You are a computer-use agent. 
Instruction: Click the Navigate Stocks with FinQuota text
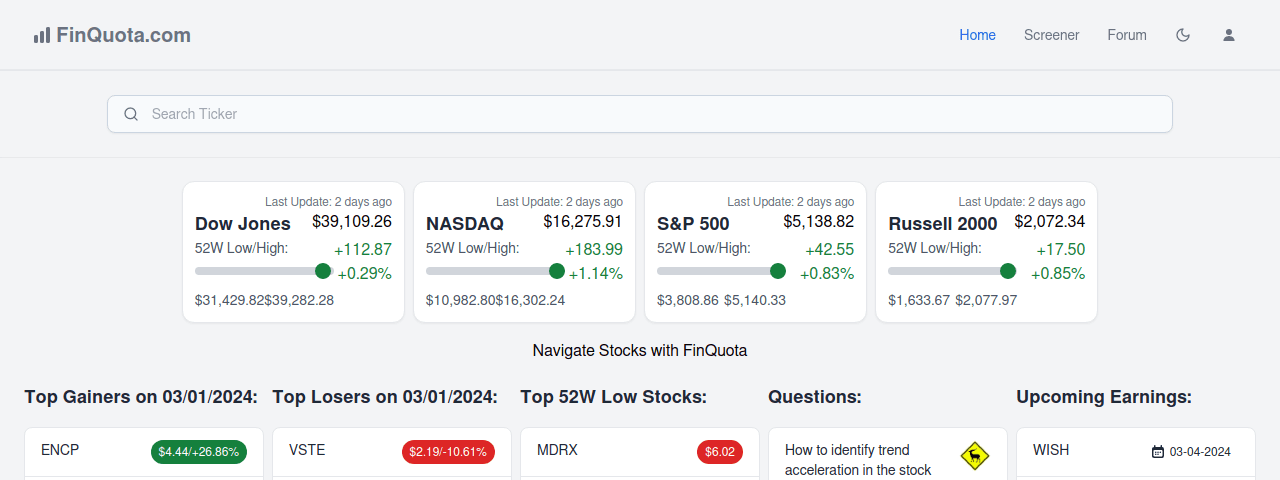[640, 351]
